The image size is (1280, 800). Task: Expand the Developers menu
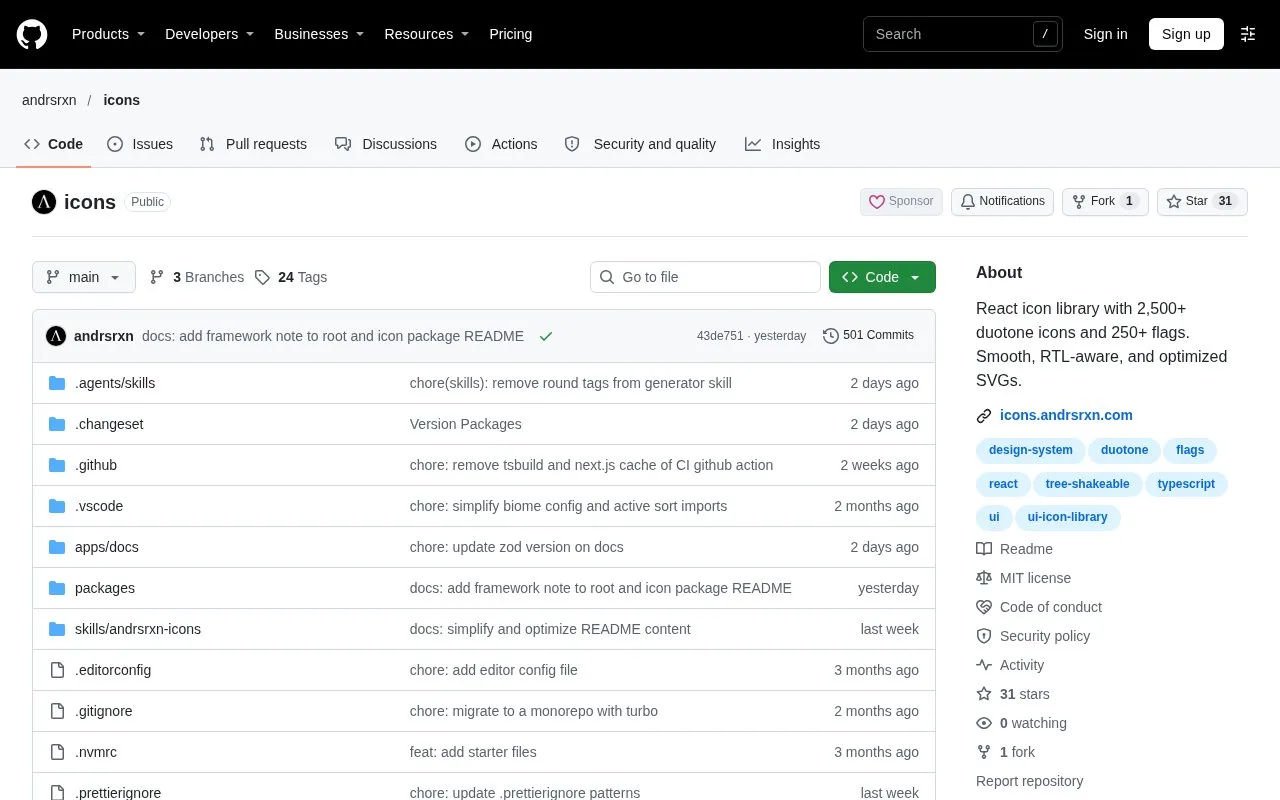pyautogui.click(x=209, y=34)
